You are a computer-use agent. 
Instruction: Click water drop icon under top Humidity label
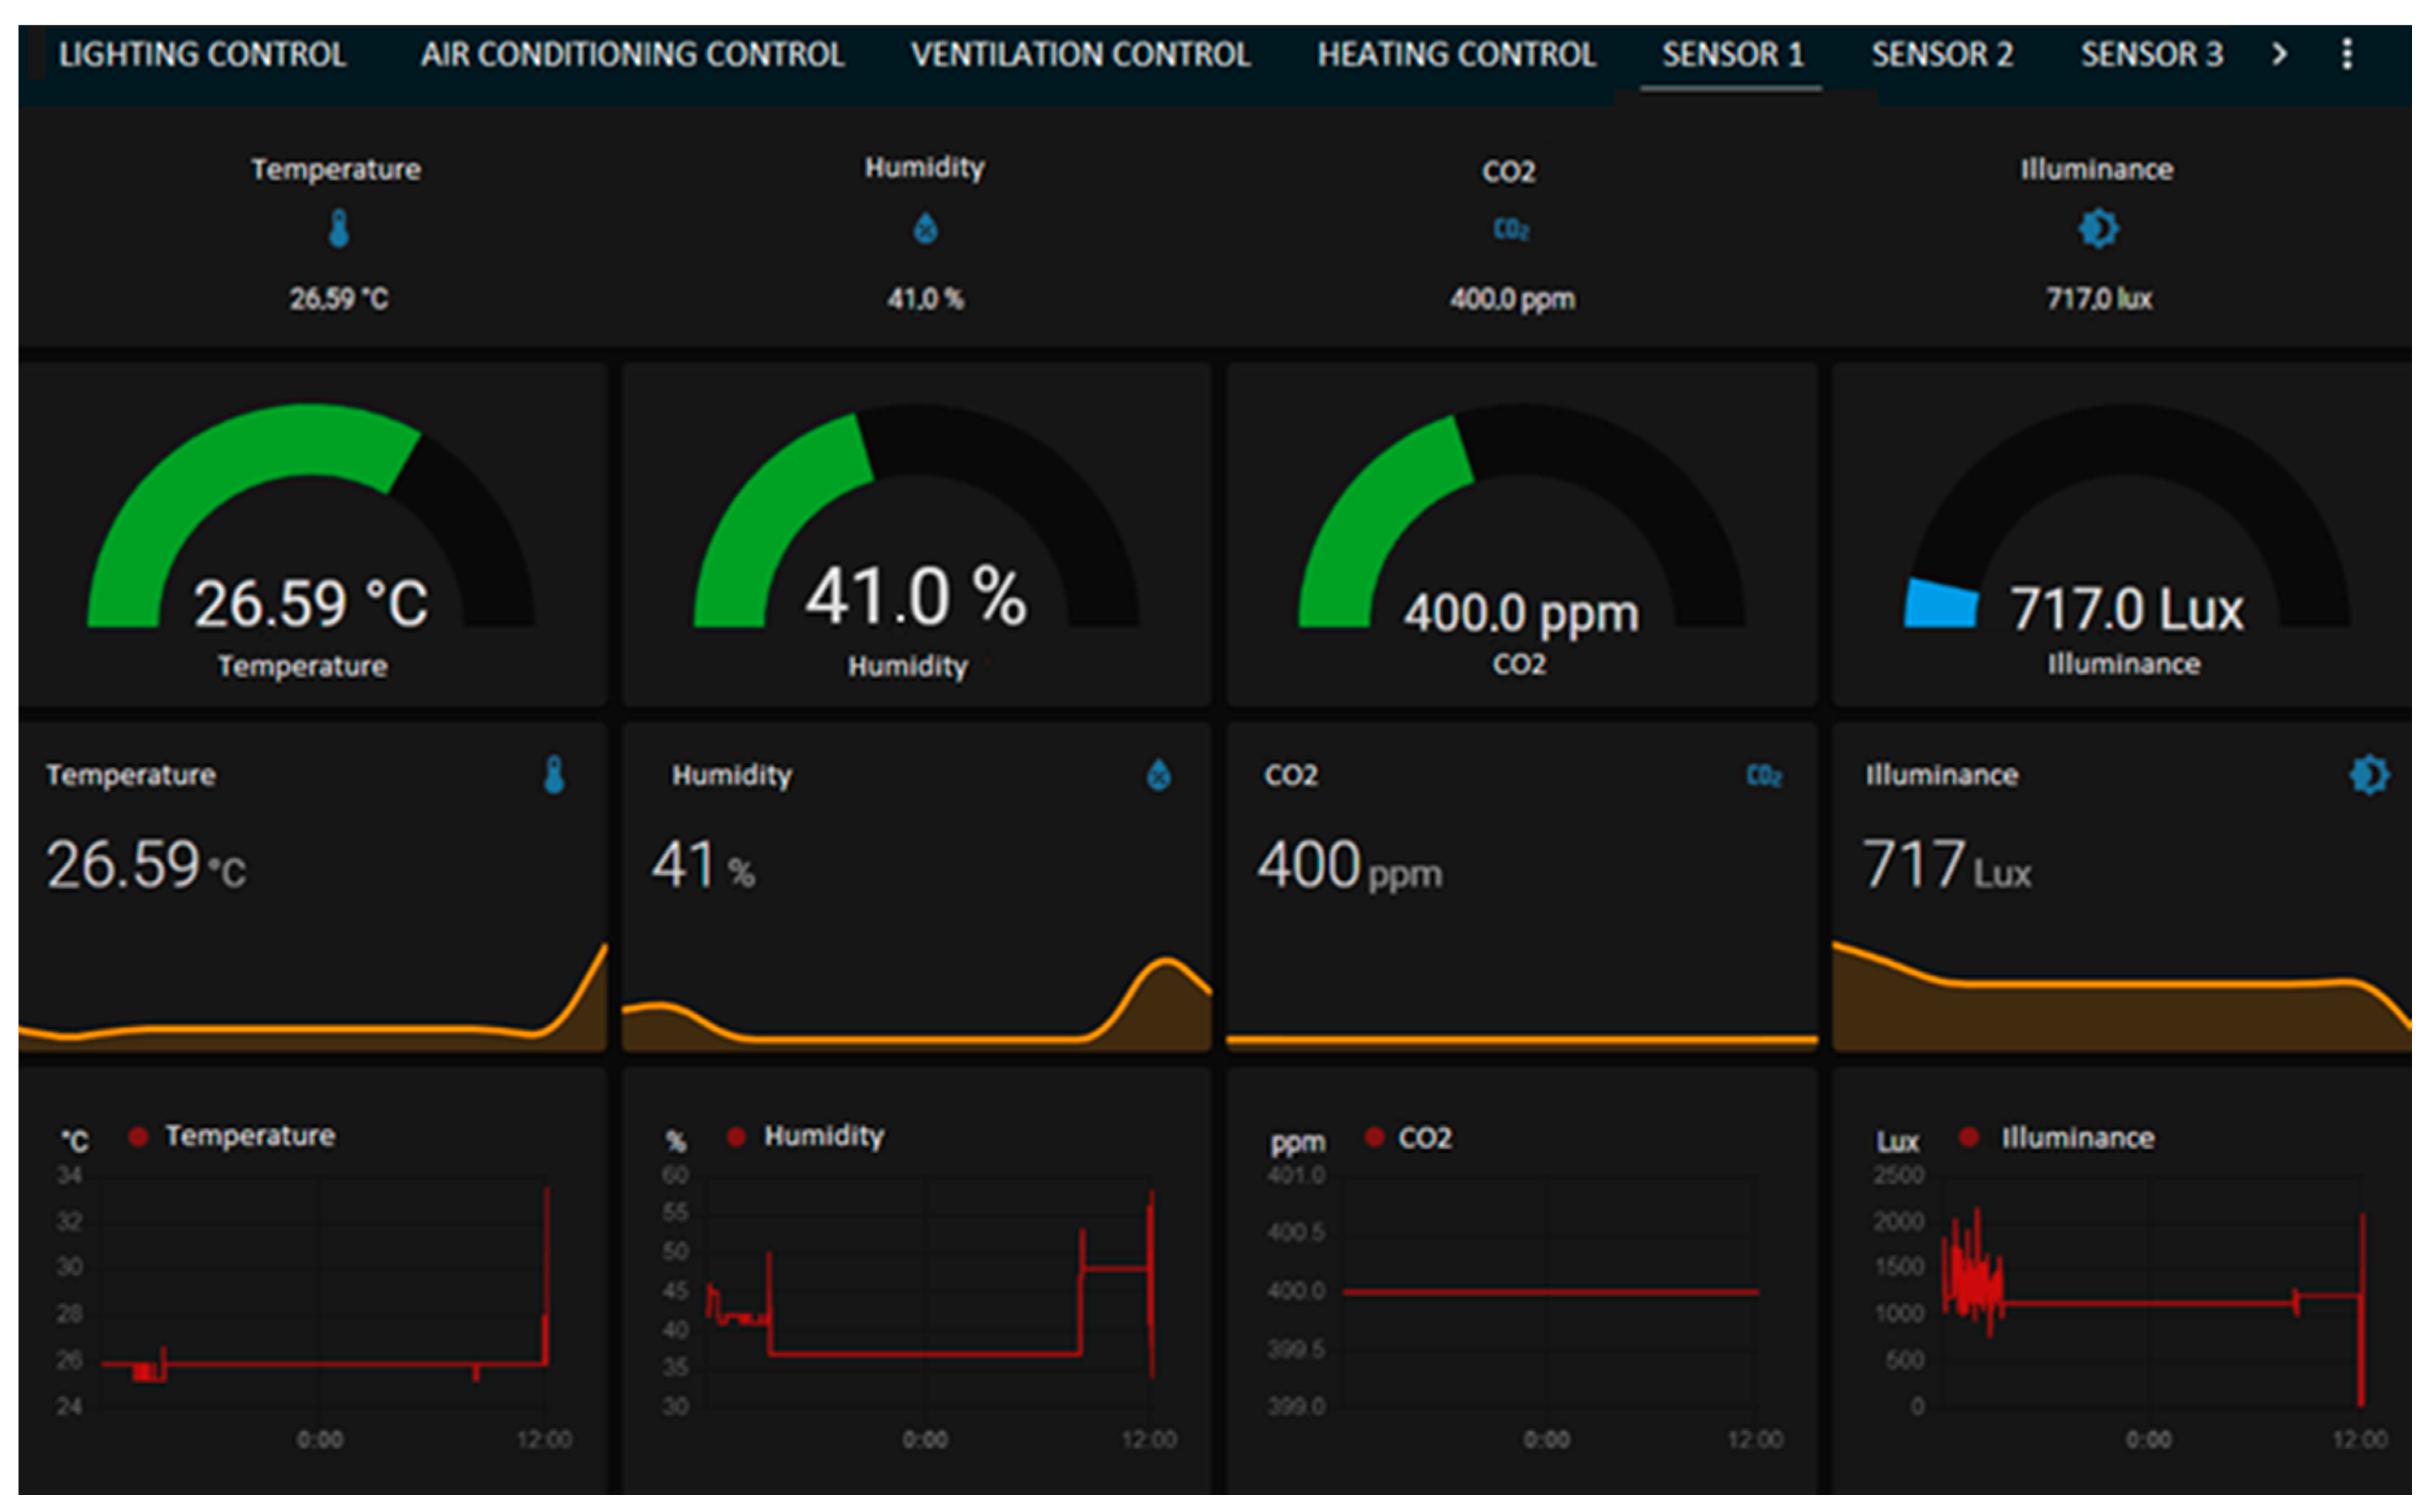coord(925,229)
